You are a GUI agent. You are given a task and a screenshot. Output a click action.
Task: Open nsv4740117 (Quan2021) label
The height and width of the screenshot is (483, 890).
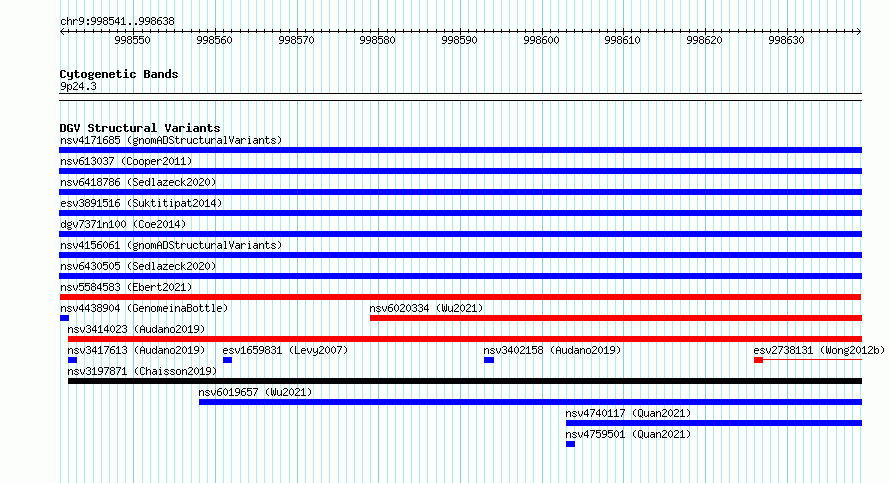point(628,413)
